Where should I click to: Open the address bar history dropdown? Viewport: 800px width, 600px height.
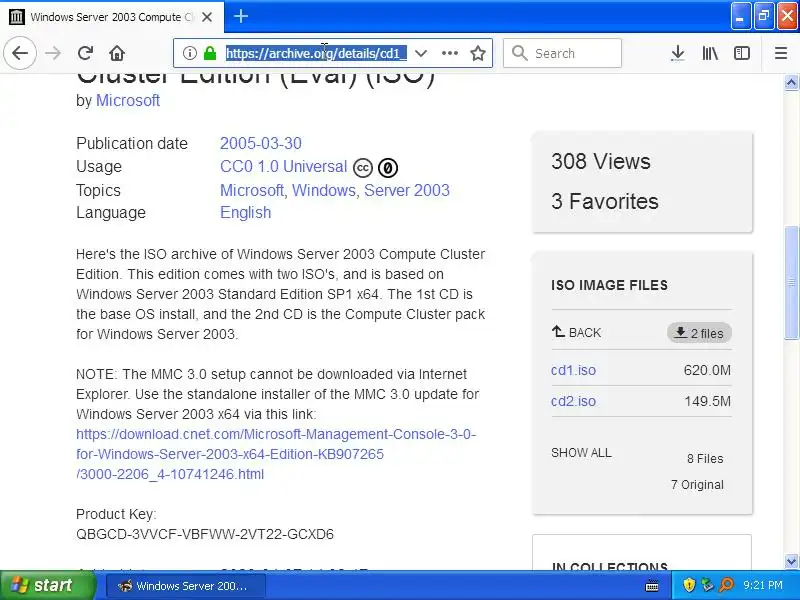point(421,53)
